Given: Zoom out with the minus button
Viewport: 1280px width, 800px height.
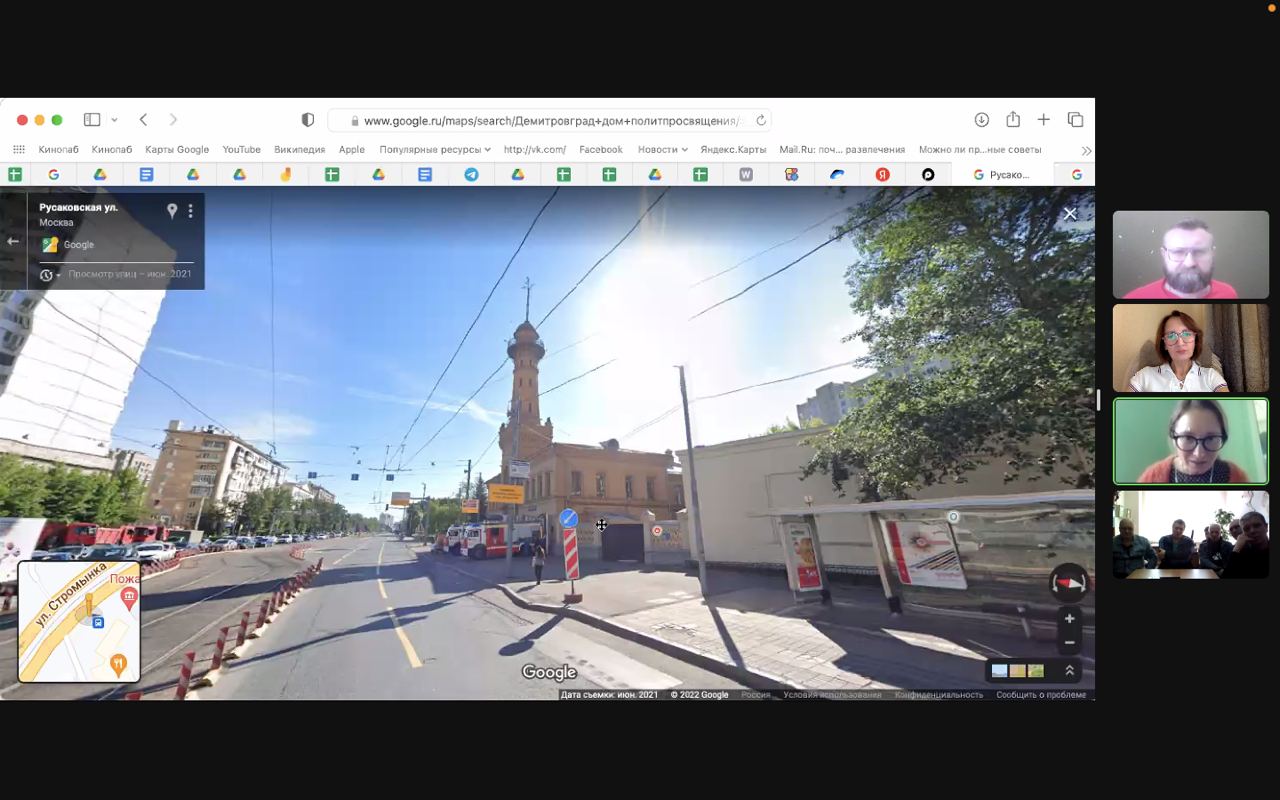Looking at the screenshot, I should pos(1069,643).
